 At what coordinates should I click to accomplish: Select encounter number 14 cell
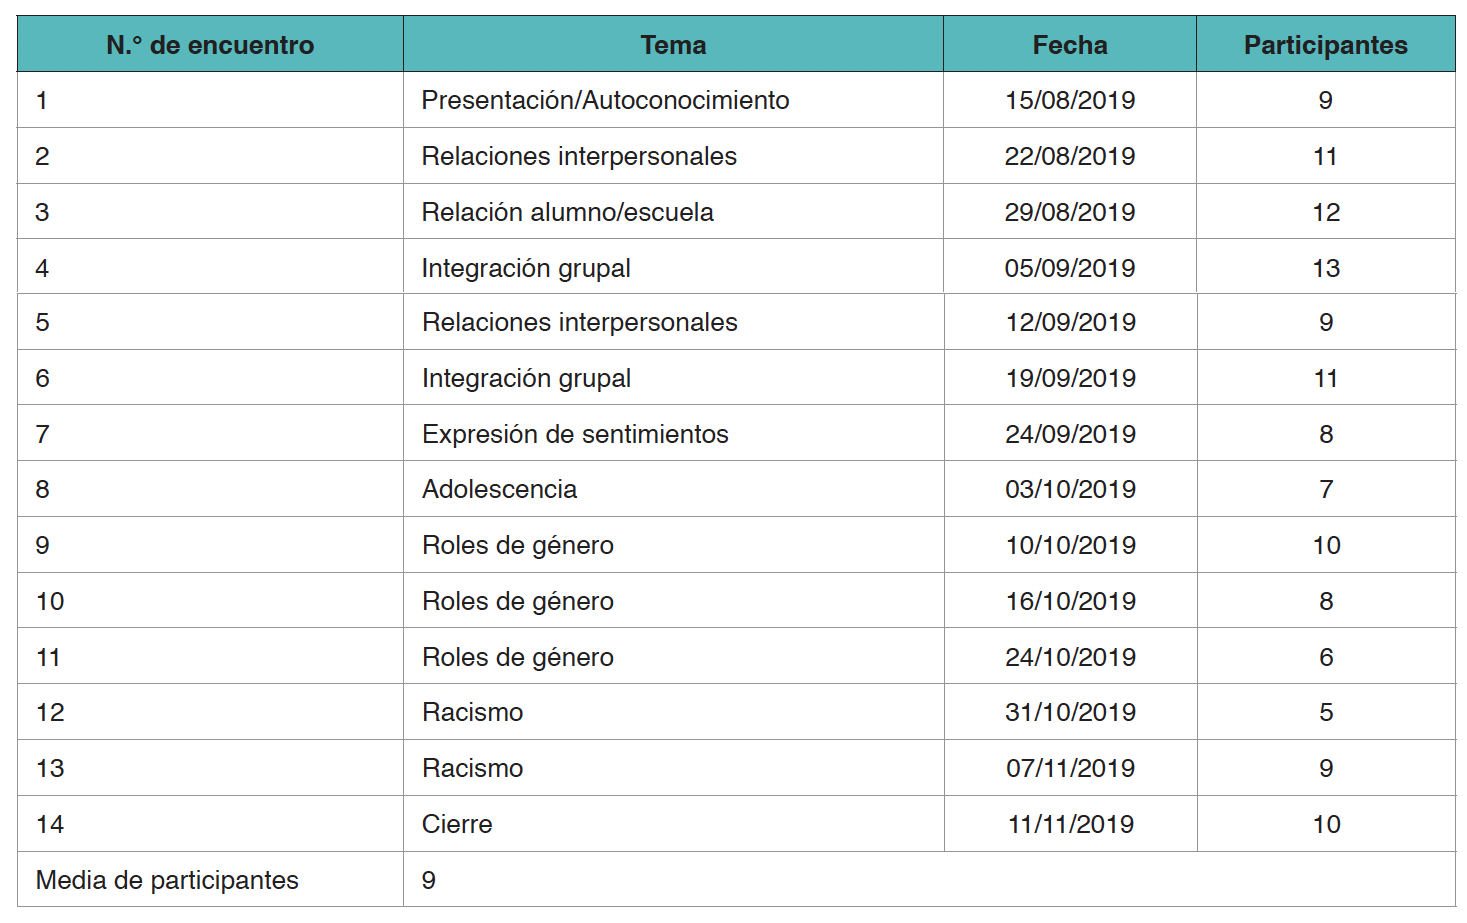click(x=50, y=824)
